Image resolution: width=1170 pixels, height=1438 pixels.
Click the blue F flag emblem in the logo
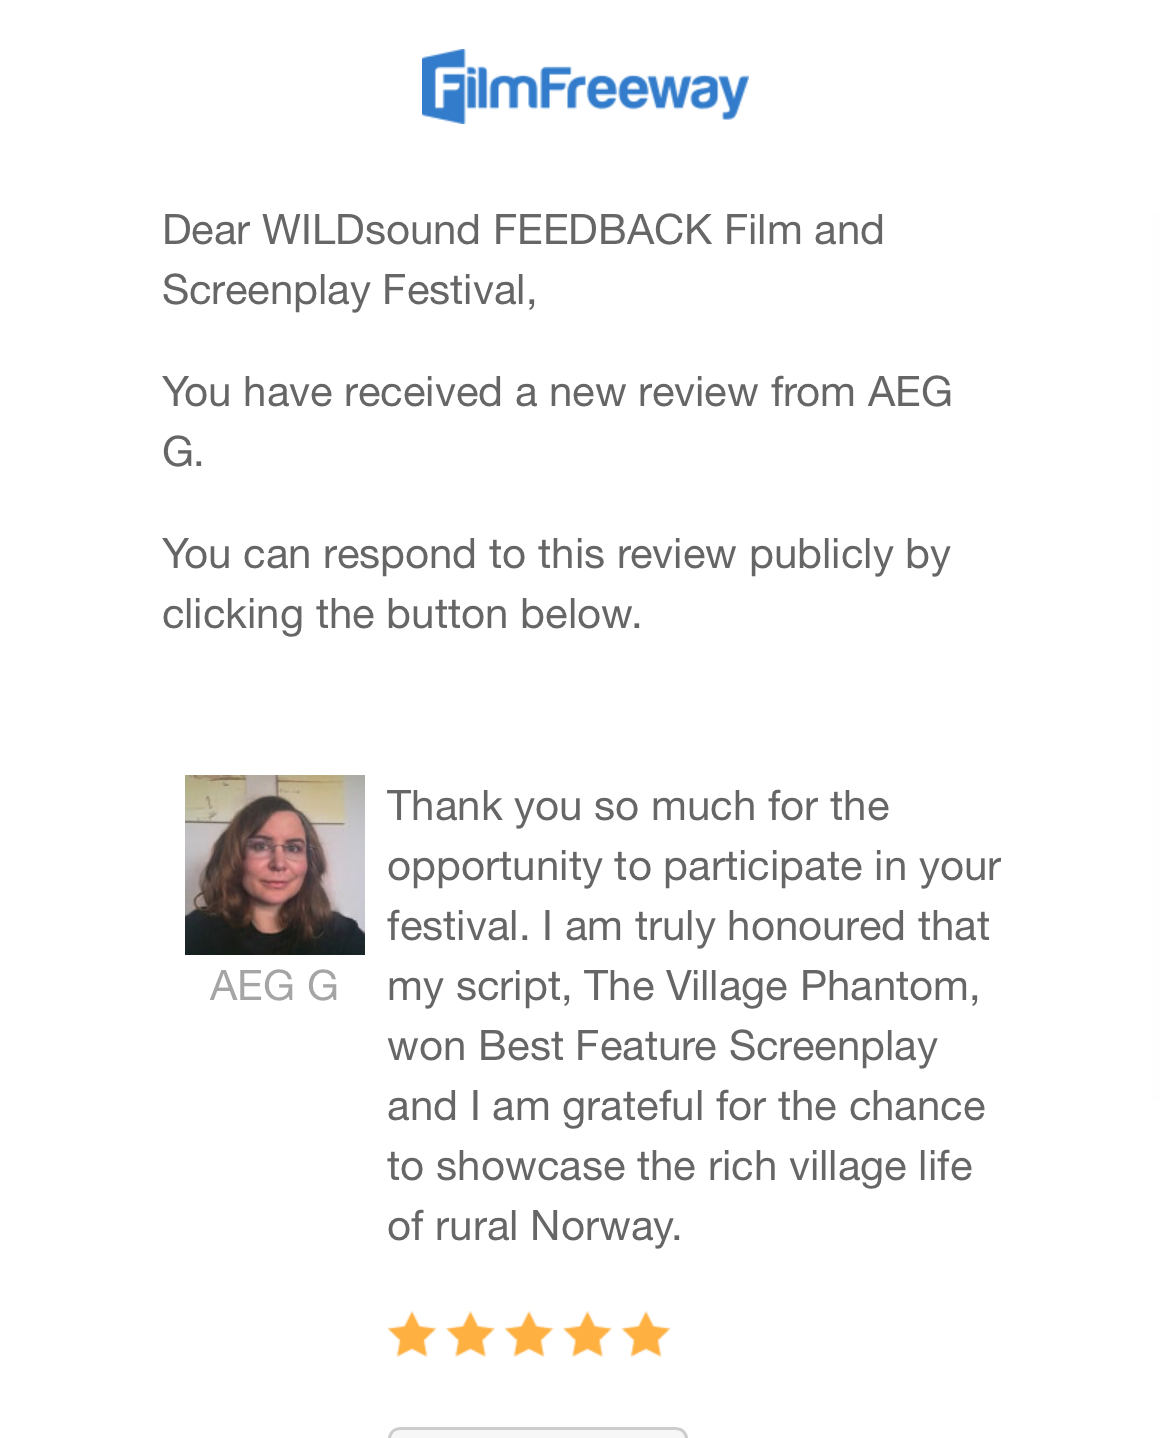(x=444, y=86)
